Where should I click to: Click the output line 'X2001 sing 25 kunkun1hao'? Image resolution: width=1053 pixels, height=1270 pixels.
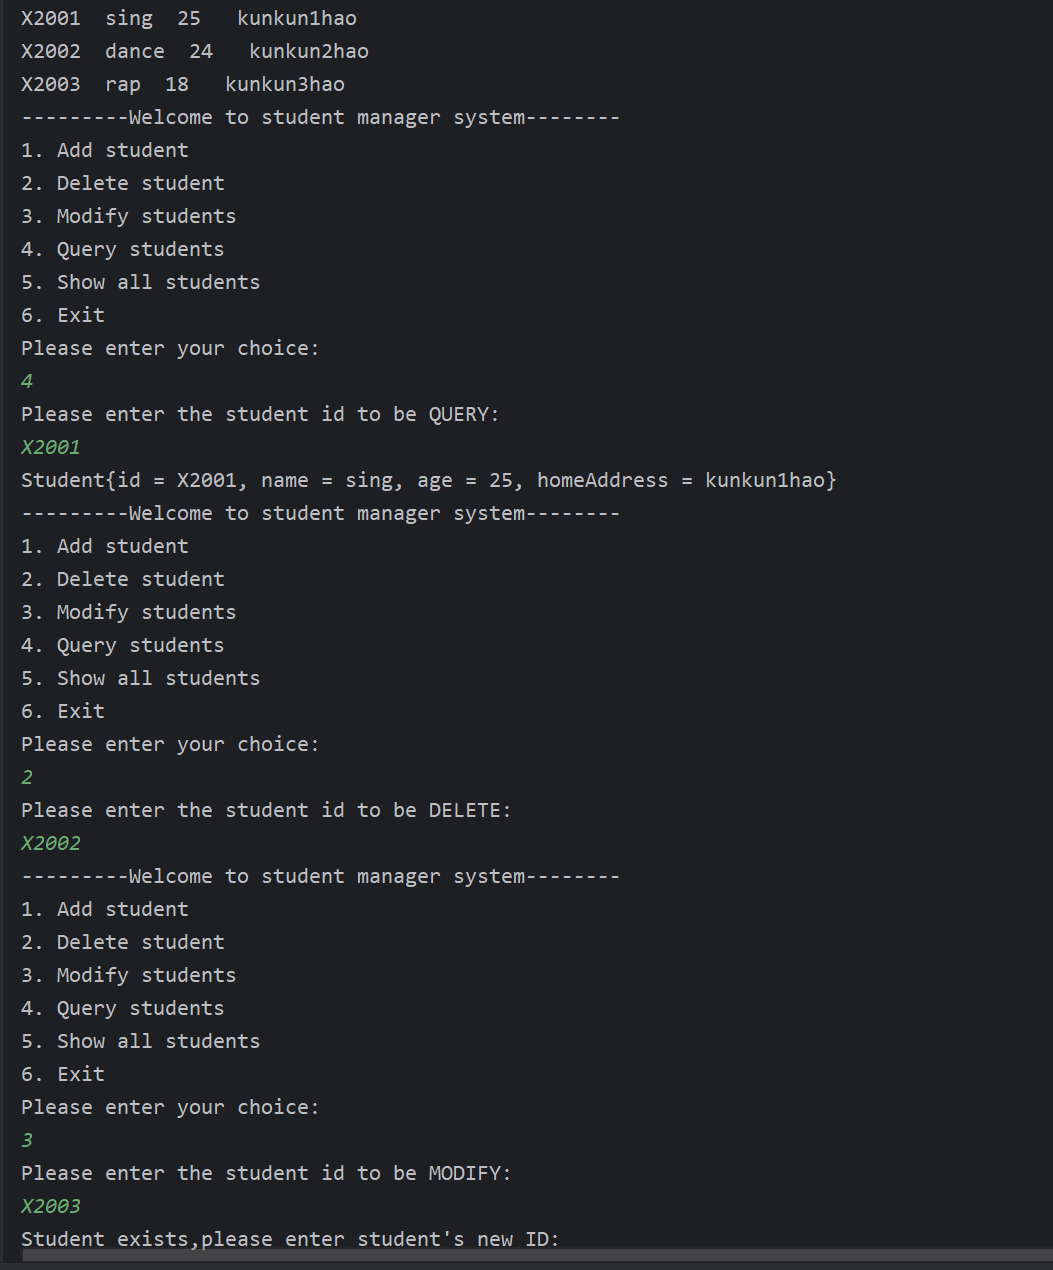click(188, 19)
